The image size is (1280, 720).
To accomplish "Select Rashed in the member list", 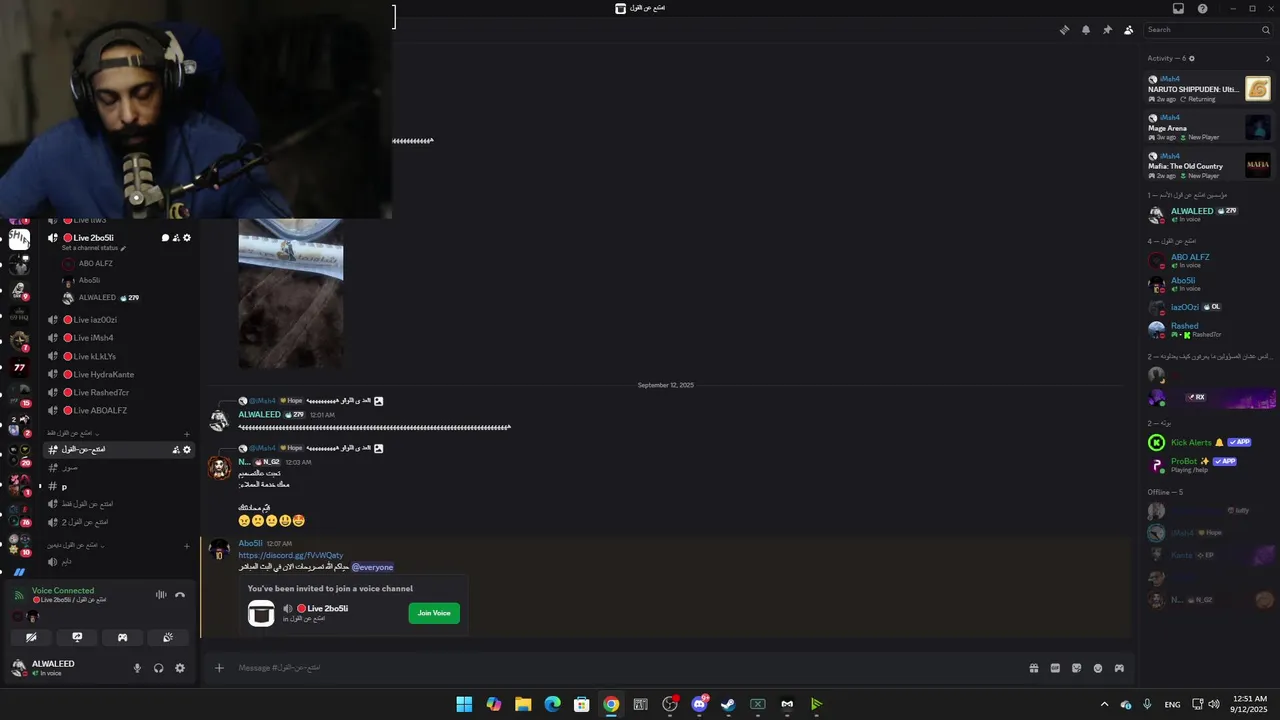I will click(1209, 330).
